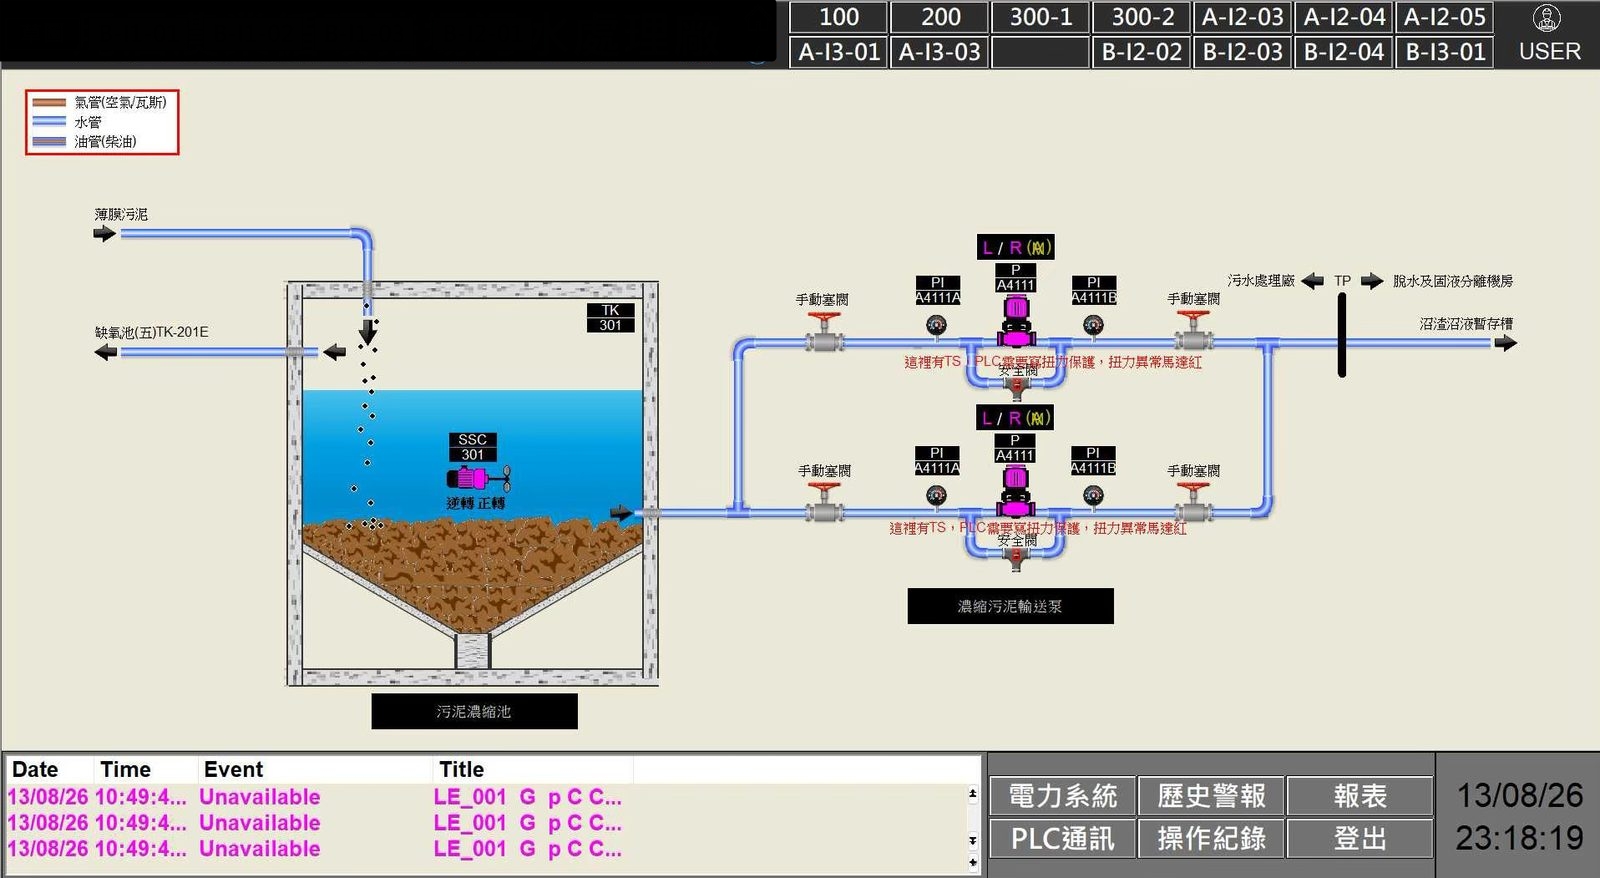
Task: Go to page 200
Action: click(940, 17)
